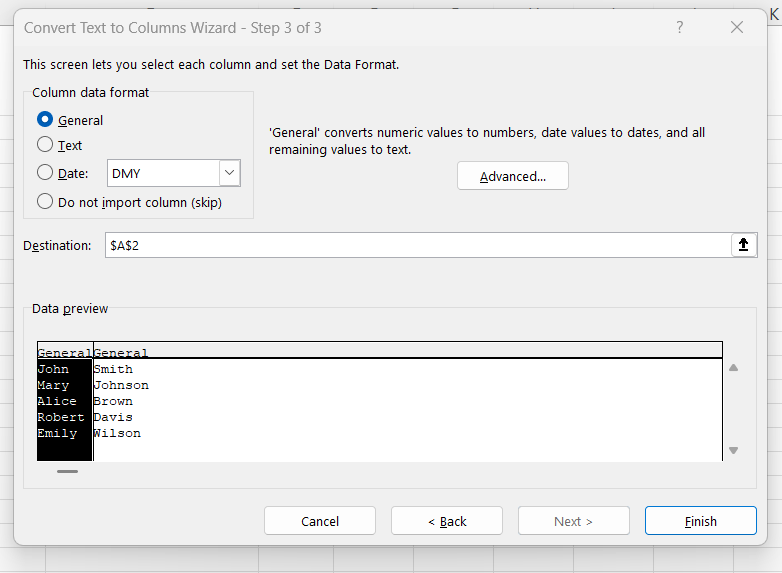Select the second General column in preview
The image size is (782, 573).
(x=121, y=352)
